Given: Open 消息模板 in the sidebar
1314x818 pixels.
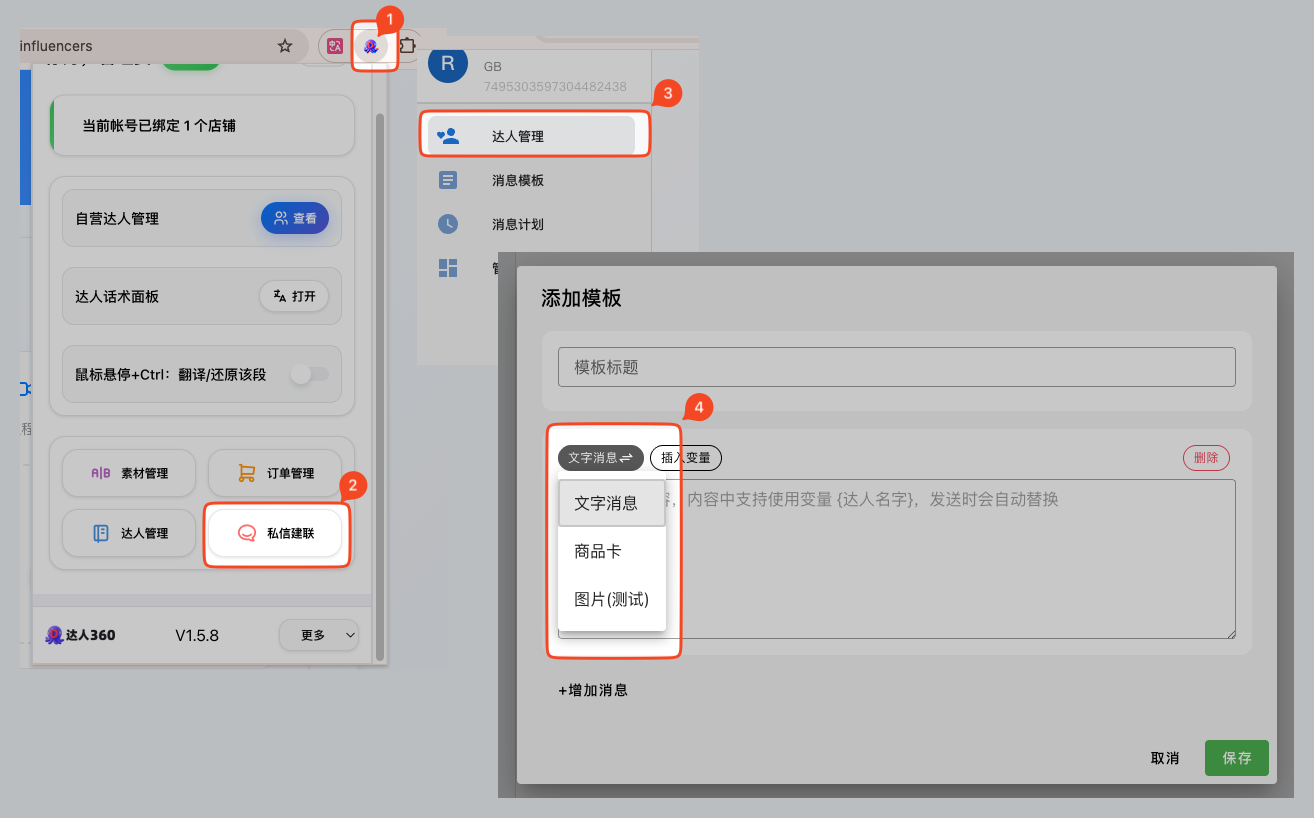Looking at the screenshot, I should [x=517, y=181].
